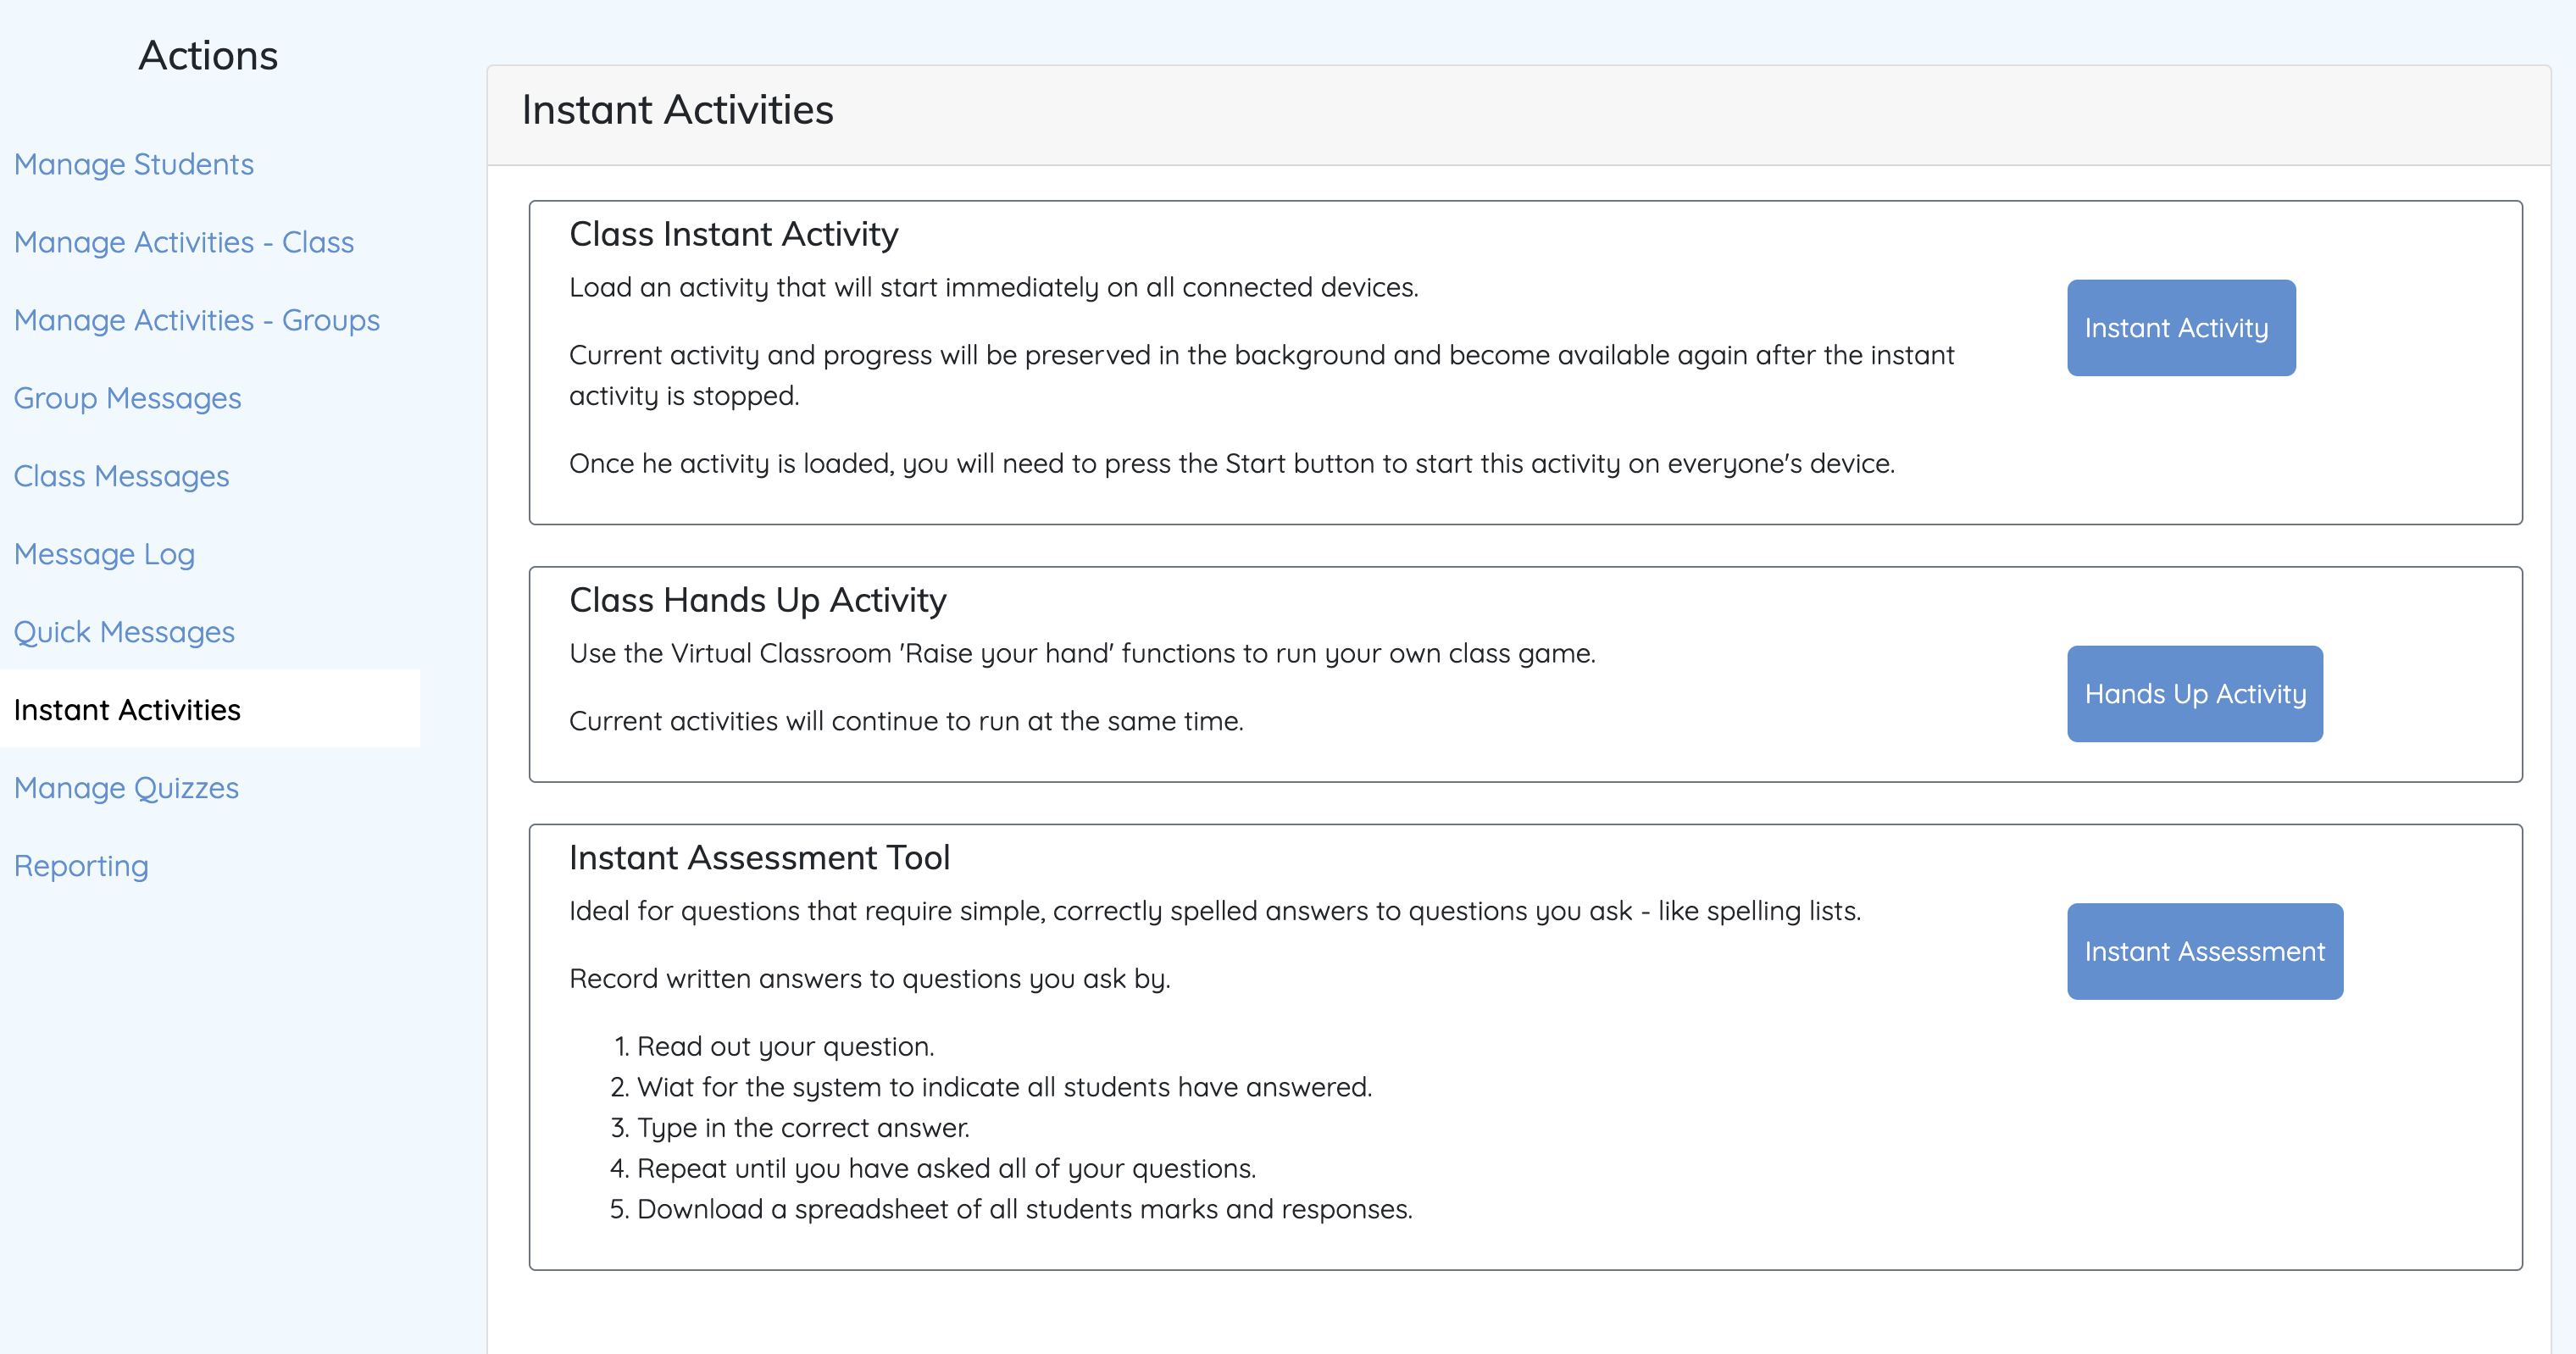This screenshot has height=1354, width=2576.
Task: Click the Class Instant Activity heading
Action: pyautogui.click(x=734, y=234)
